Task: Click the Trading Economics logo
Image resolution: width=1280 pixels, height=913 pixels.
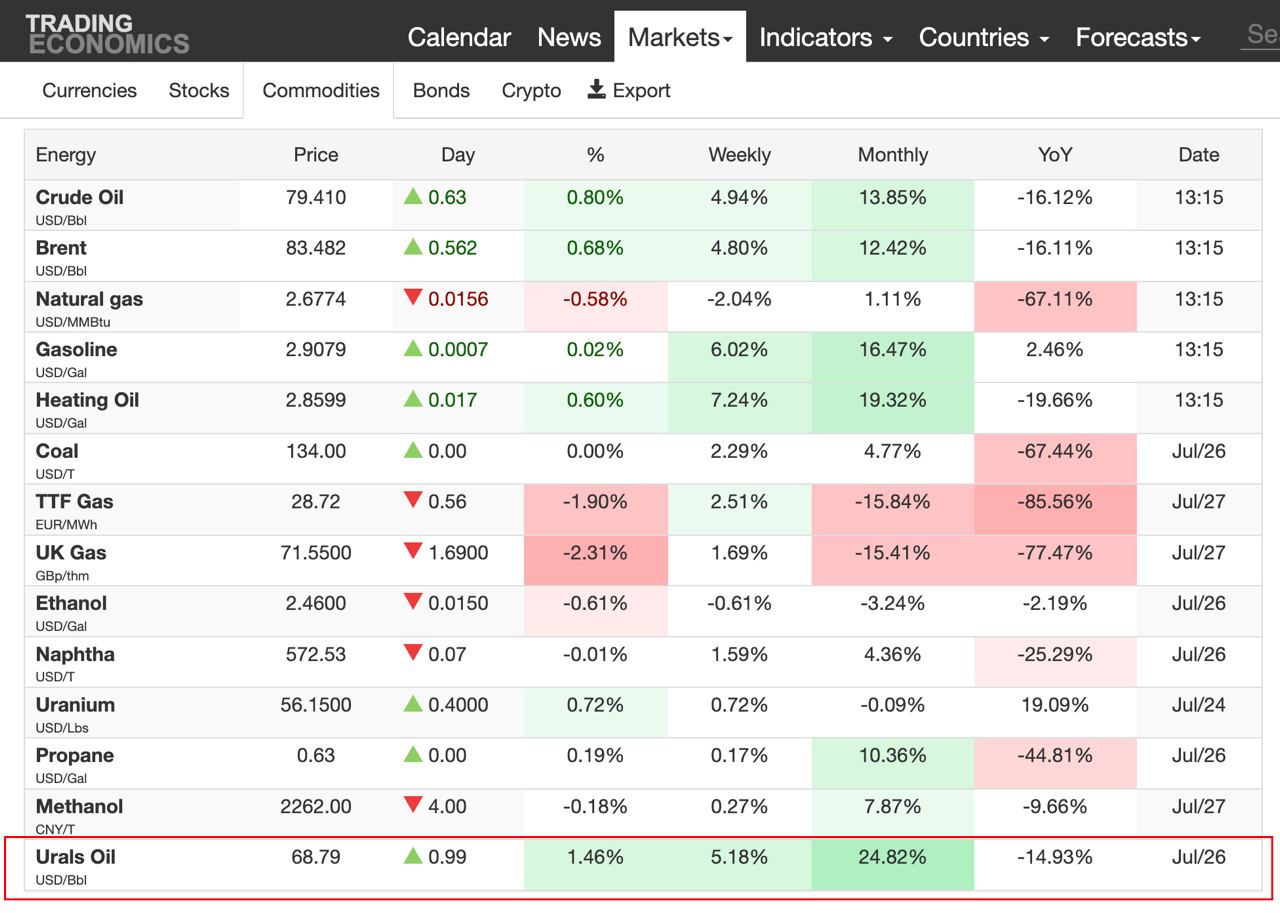Action: point(107,34)
